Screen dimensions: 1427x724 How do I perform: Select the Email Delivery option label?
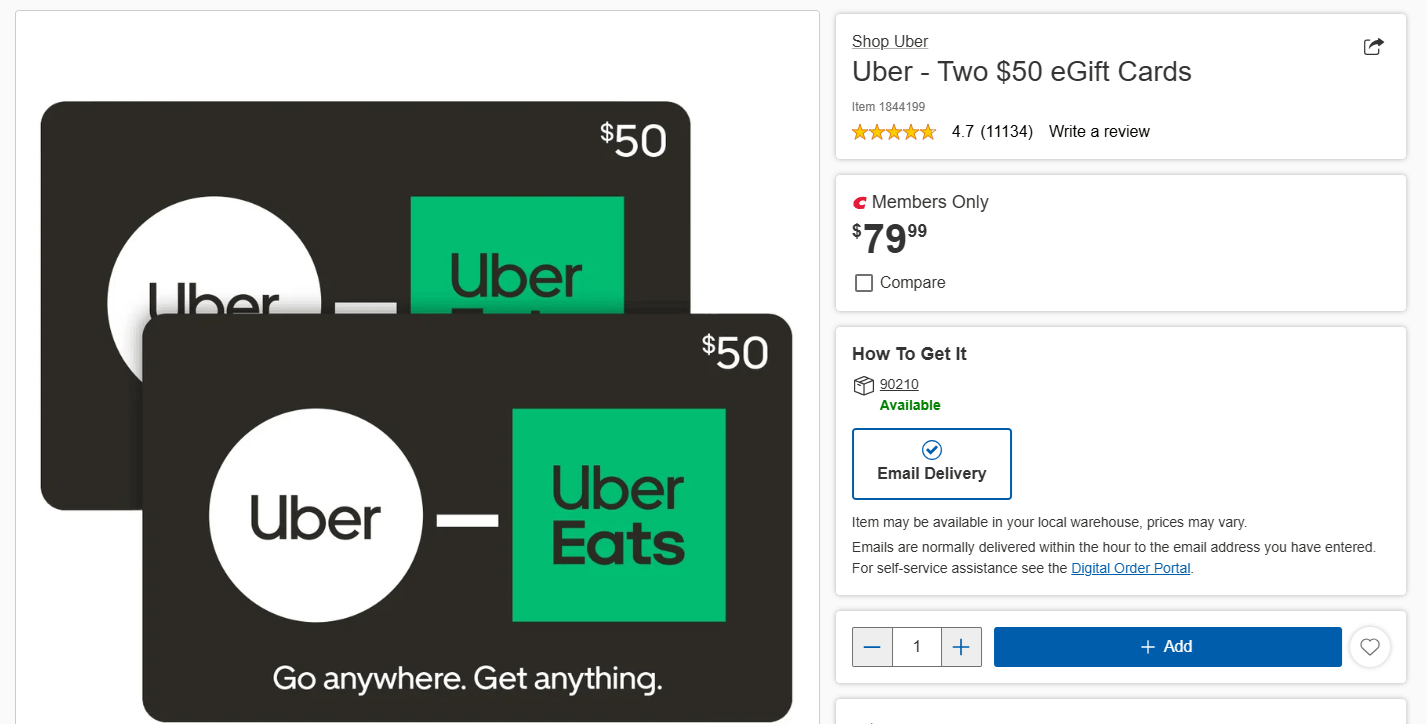932,474
